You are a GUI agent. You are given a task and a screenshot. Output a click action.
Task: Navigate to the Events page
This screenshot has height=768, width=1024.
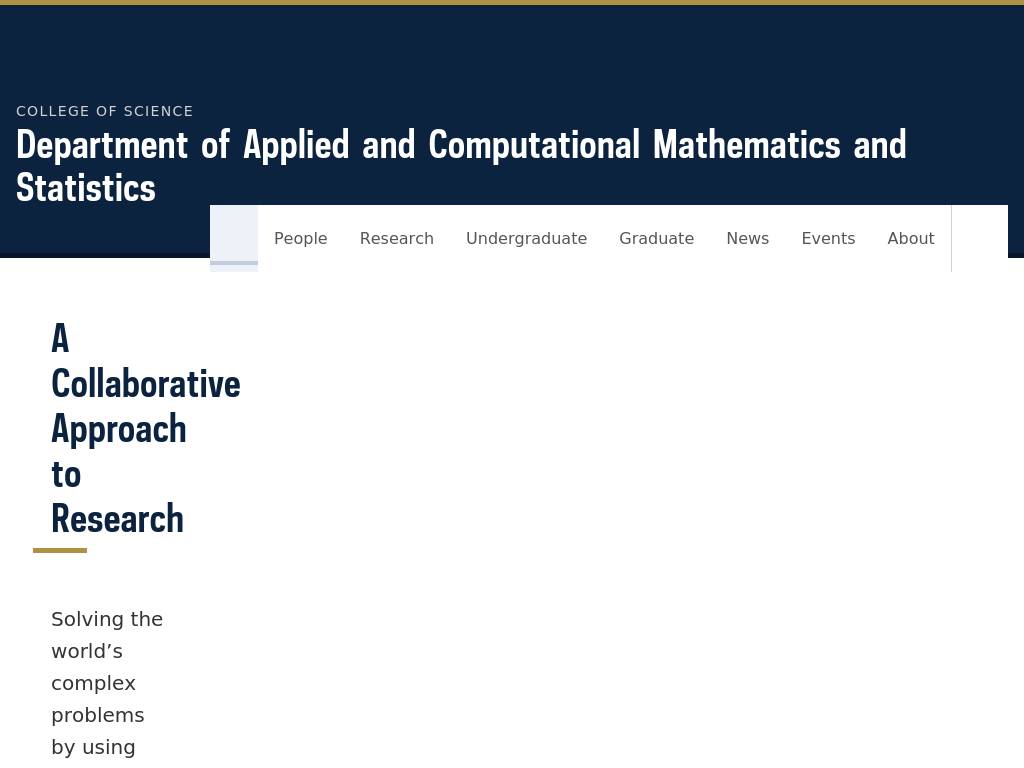pos(828,238)
